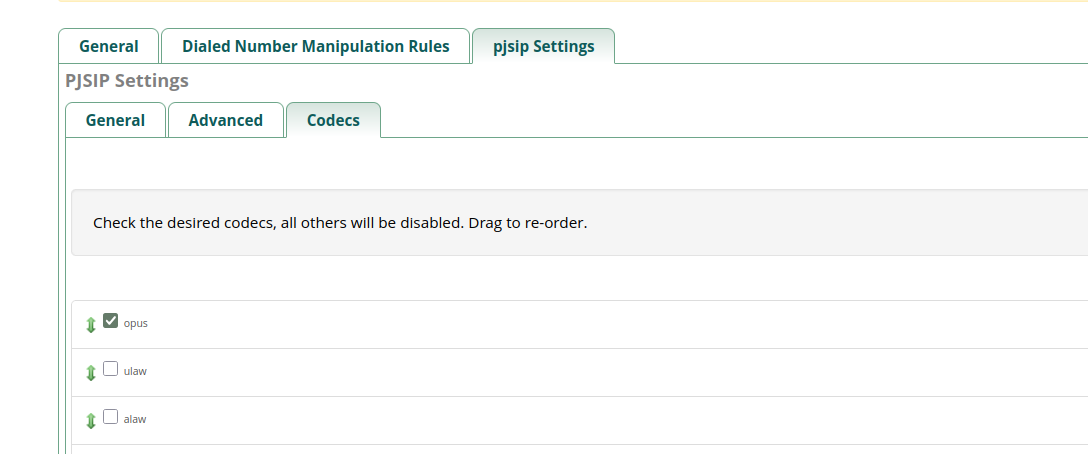Click the opus codec text label

click(135, 324)
